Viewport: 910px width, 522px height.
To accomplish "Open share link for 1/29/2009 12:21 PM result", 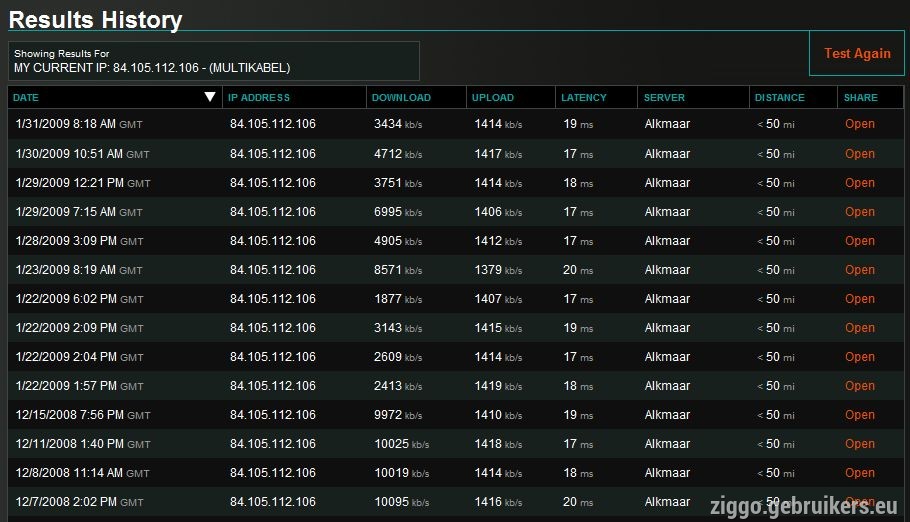I will click(x=860, y=183).
